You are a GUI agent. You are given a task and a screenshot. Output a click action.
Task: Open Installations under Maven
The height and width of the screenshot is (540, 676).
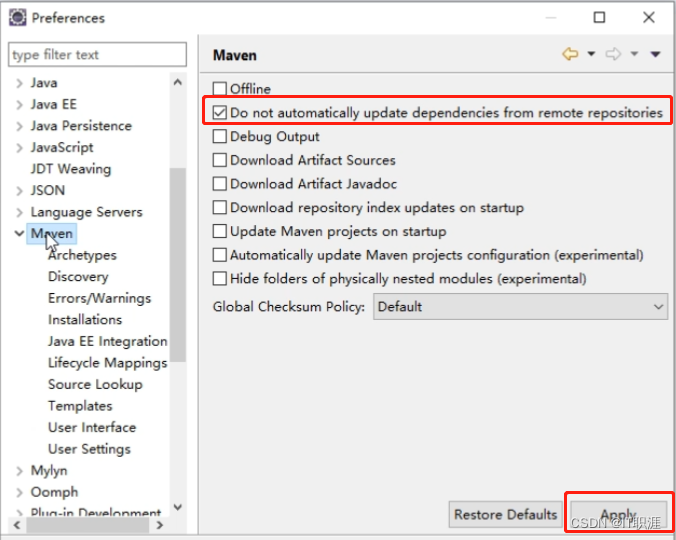pos(85,320)
